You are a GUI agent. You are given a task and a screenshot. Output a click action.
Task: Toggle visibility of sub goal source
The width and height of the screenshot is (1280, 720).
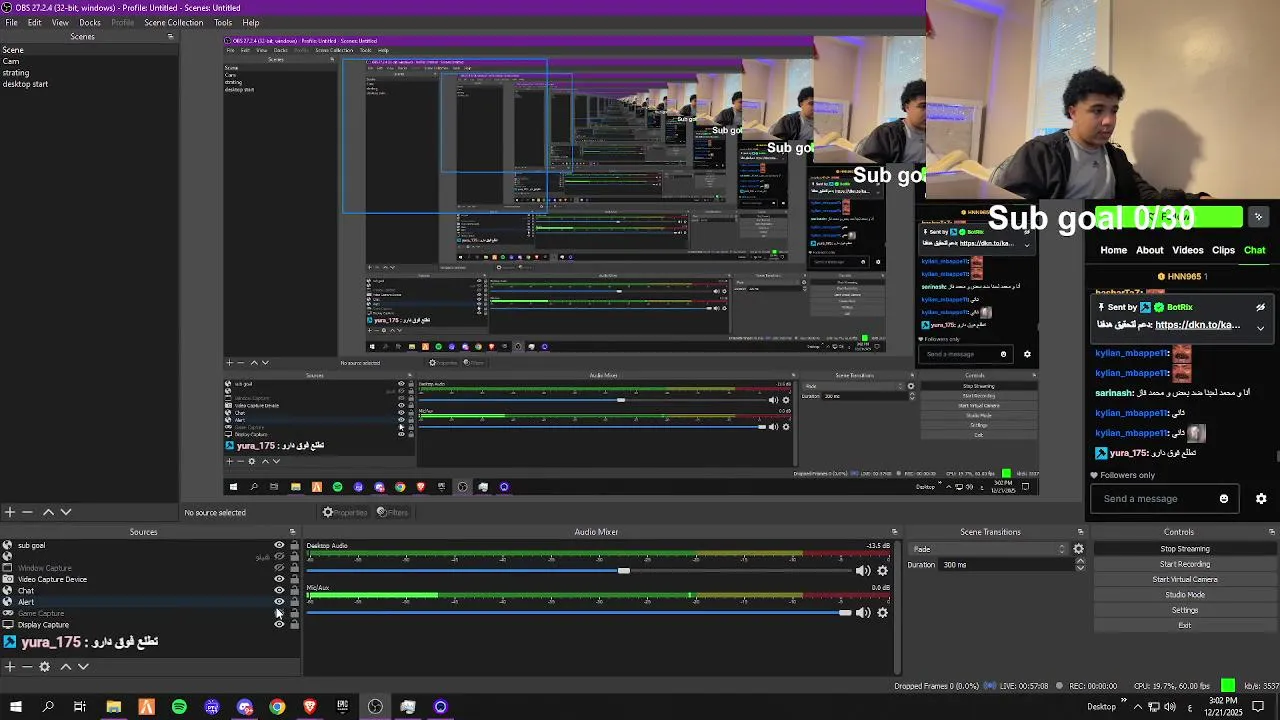[279, 546]
